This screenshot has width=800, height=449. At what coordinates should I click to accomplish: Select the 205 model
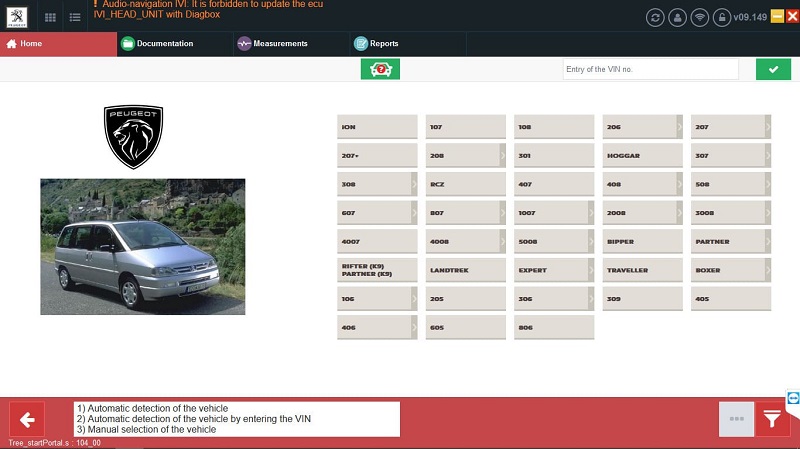pos(465,298)
